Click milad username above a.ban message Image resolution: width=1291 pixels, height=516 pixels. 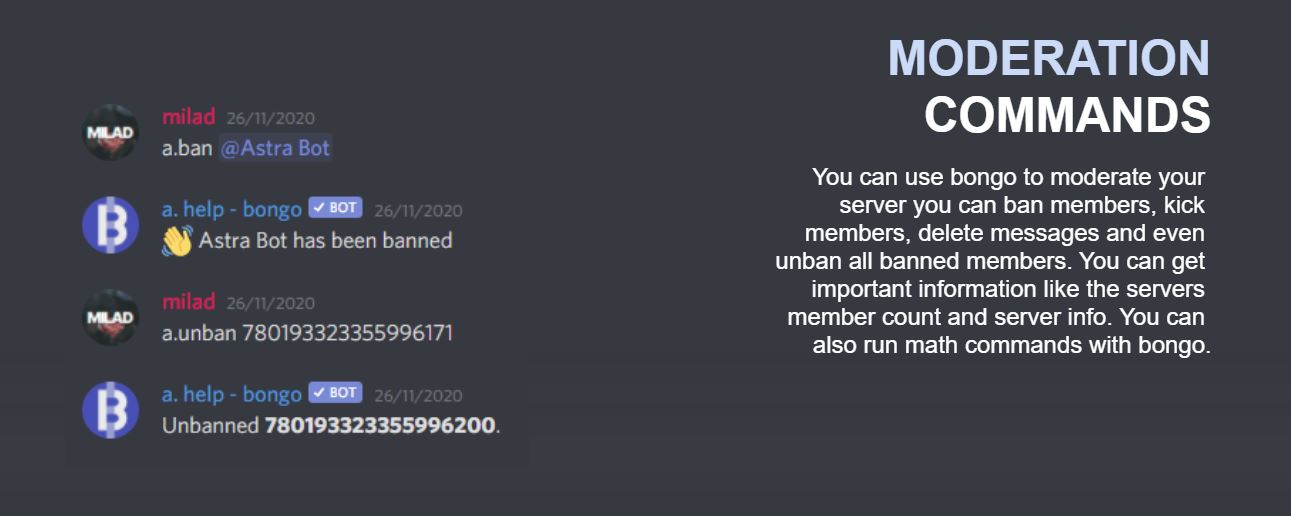point(188,117)
